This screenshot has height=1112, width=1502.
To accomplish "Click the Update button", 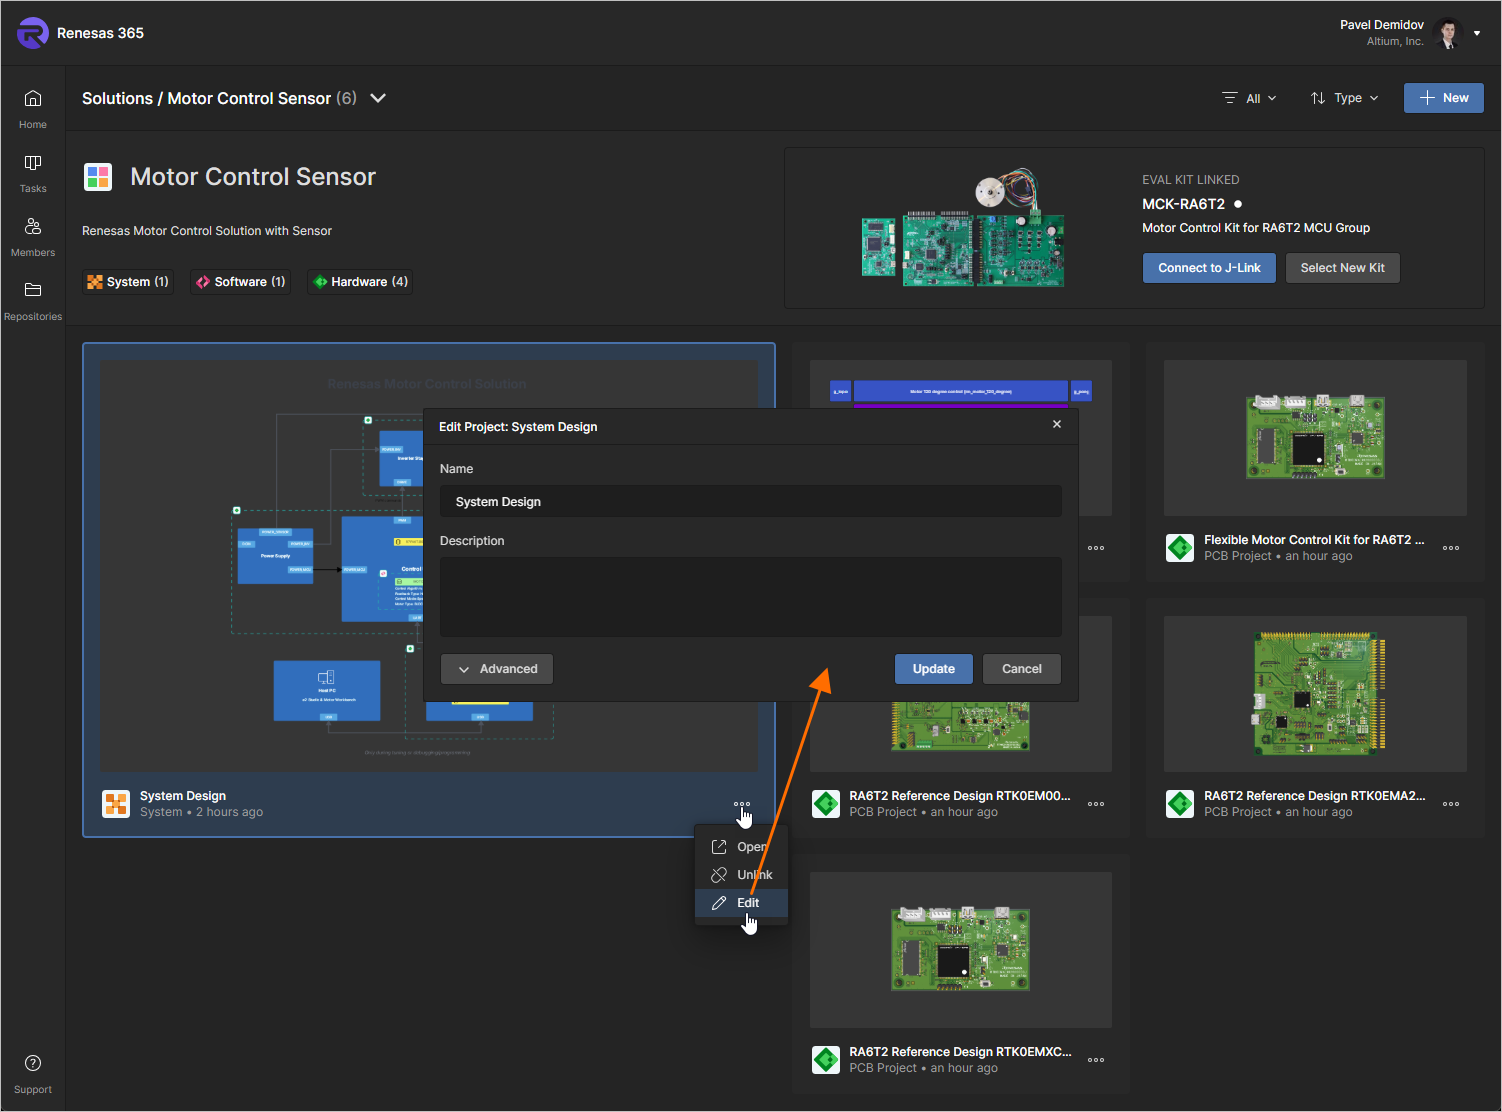I will coord(933,669).
